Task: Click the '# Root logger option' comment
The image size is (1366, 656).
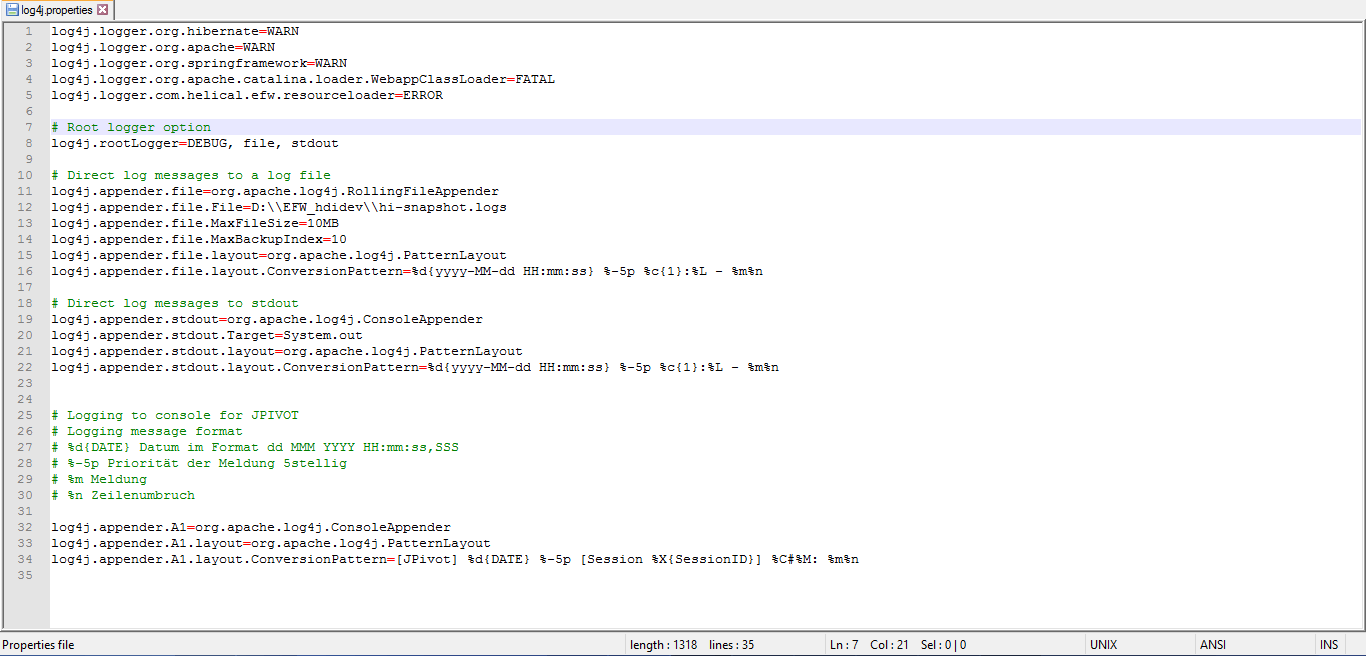Action: (131, 127)
